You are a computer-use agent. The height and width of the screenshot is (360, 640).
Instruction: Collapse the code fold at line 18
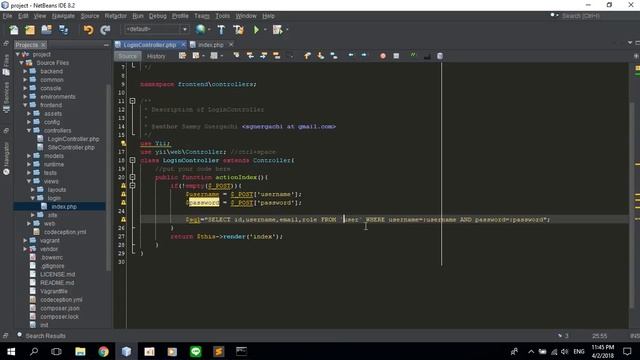[132, 160]
